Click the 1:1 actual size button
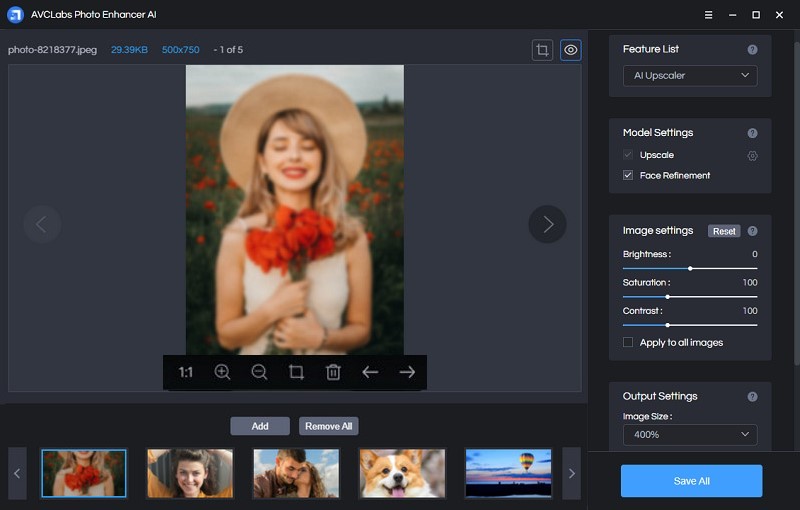 (x=186, y=372)
